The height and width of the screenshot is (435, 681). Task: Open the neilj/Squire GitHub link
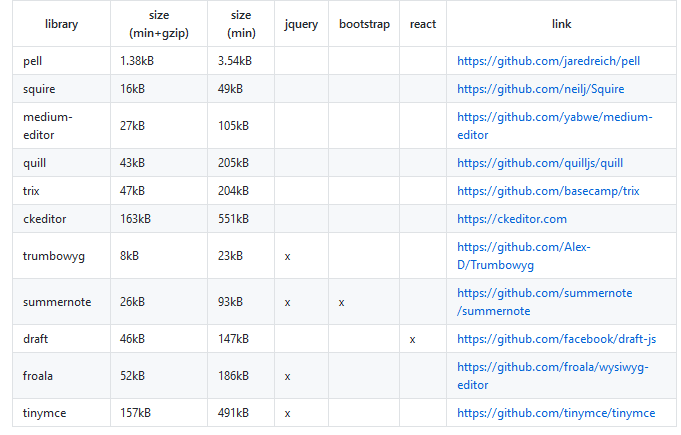tap(540, 89)
